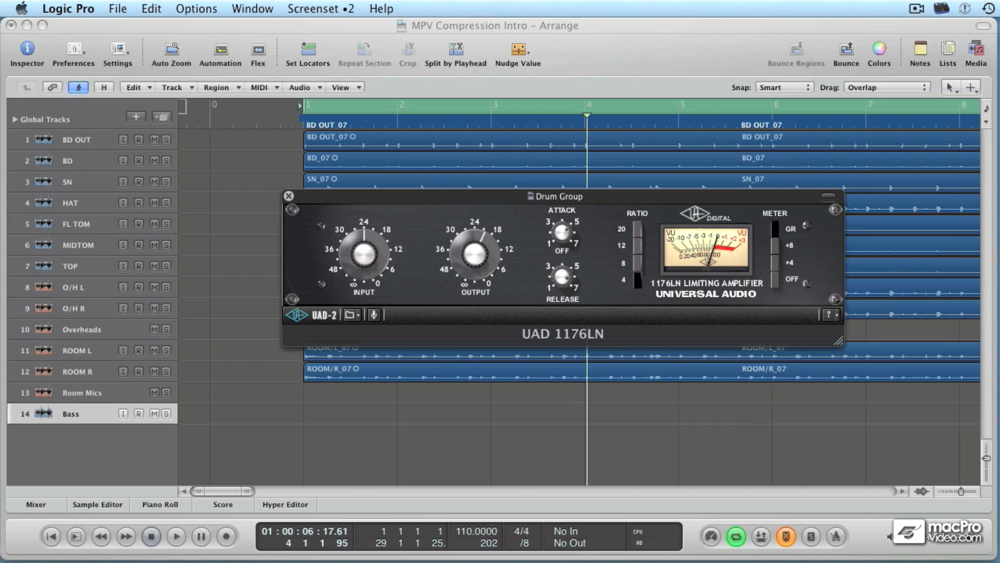Open Preferences from the toolbar

click(73, 54)
